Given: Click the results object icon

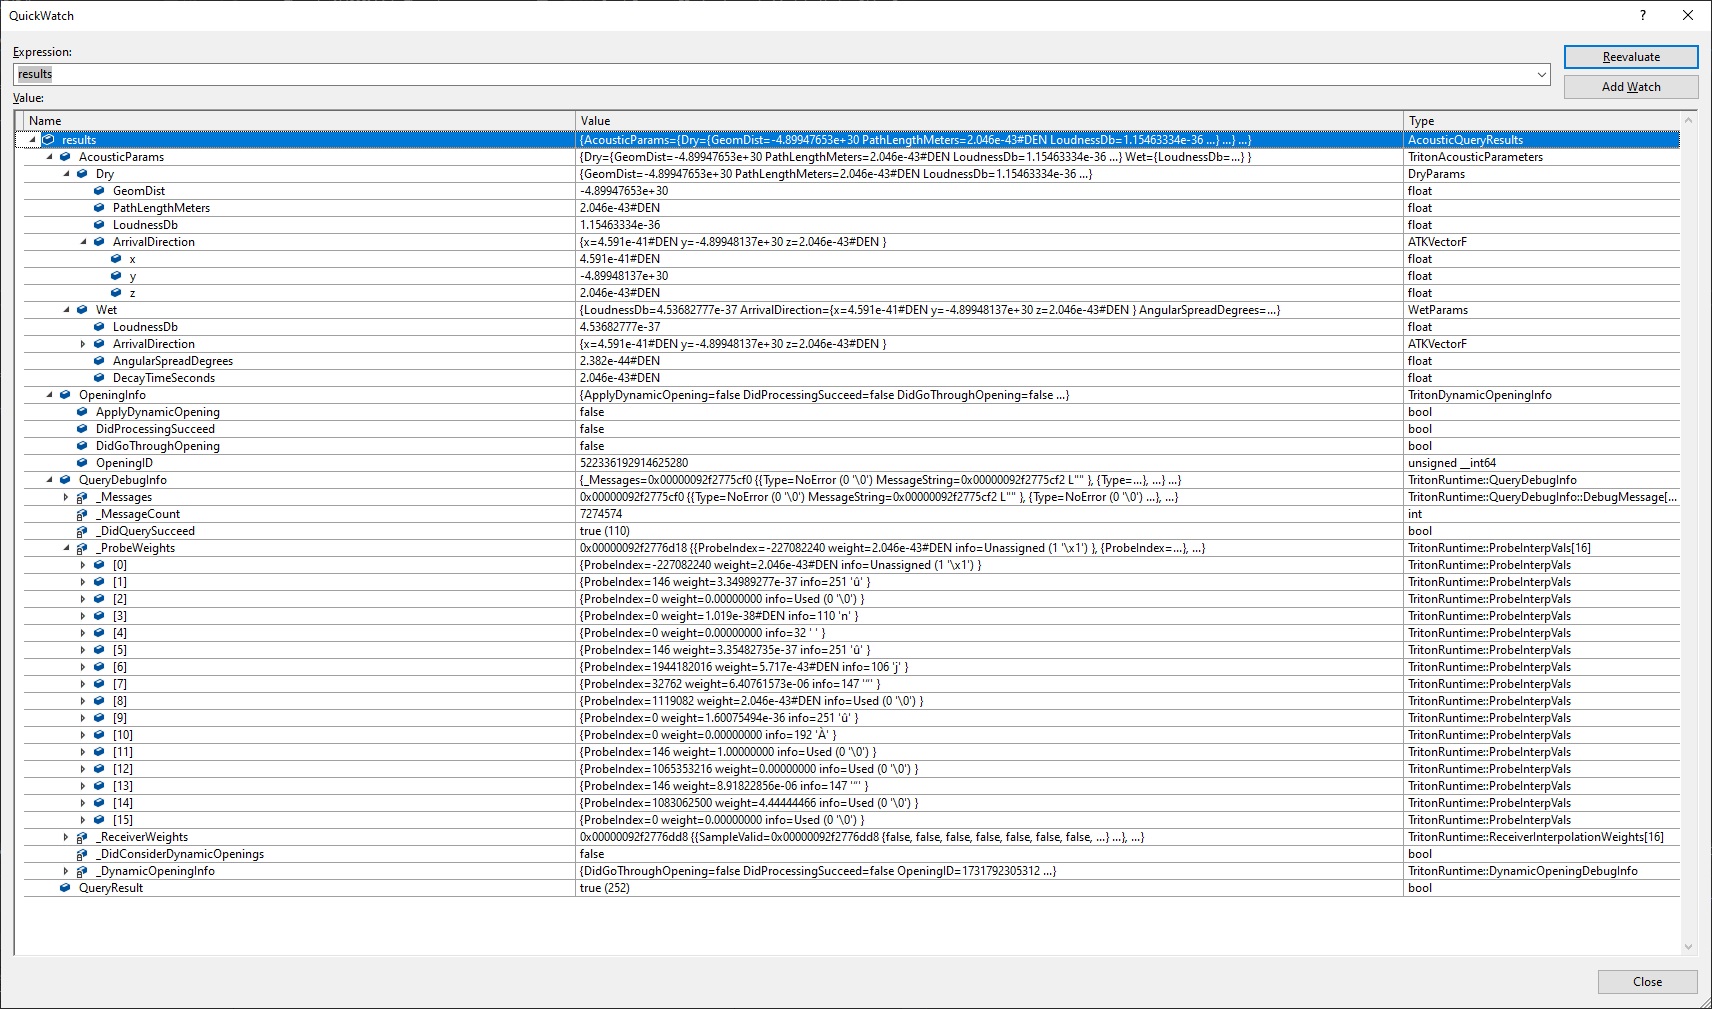Looking at the screenshot, I should [49, 140].
